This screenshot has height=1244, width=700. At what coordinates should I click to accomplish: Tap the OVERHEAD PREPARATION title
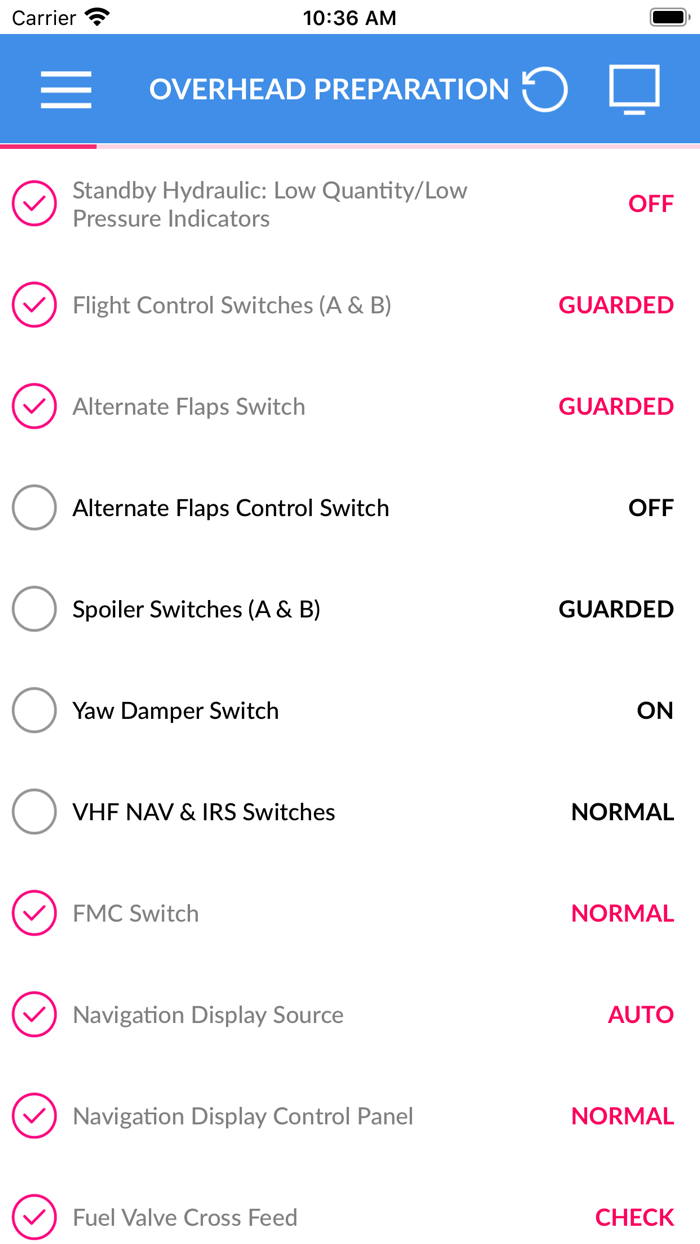tap(330, 89)
